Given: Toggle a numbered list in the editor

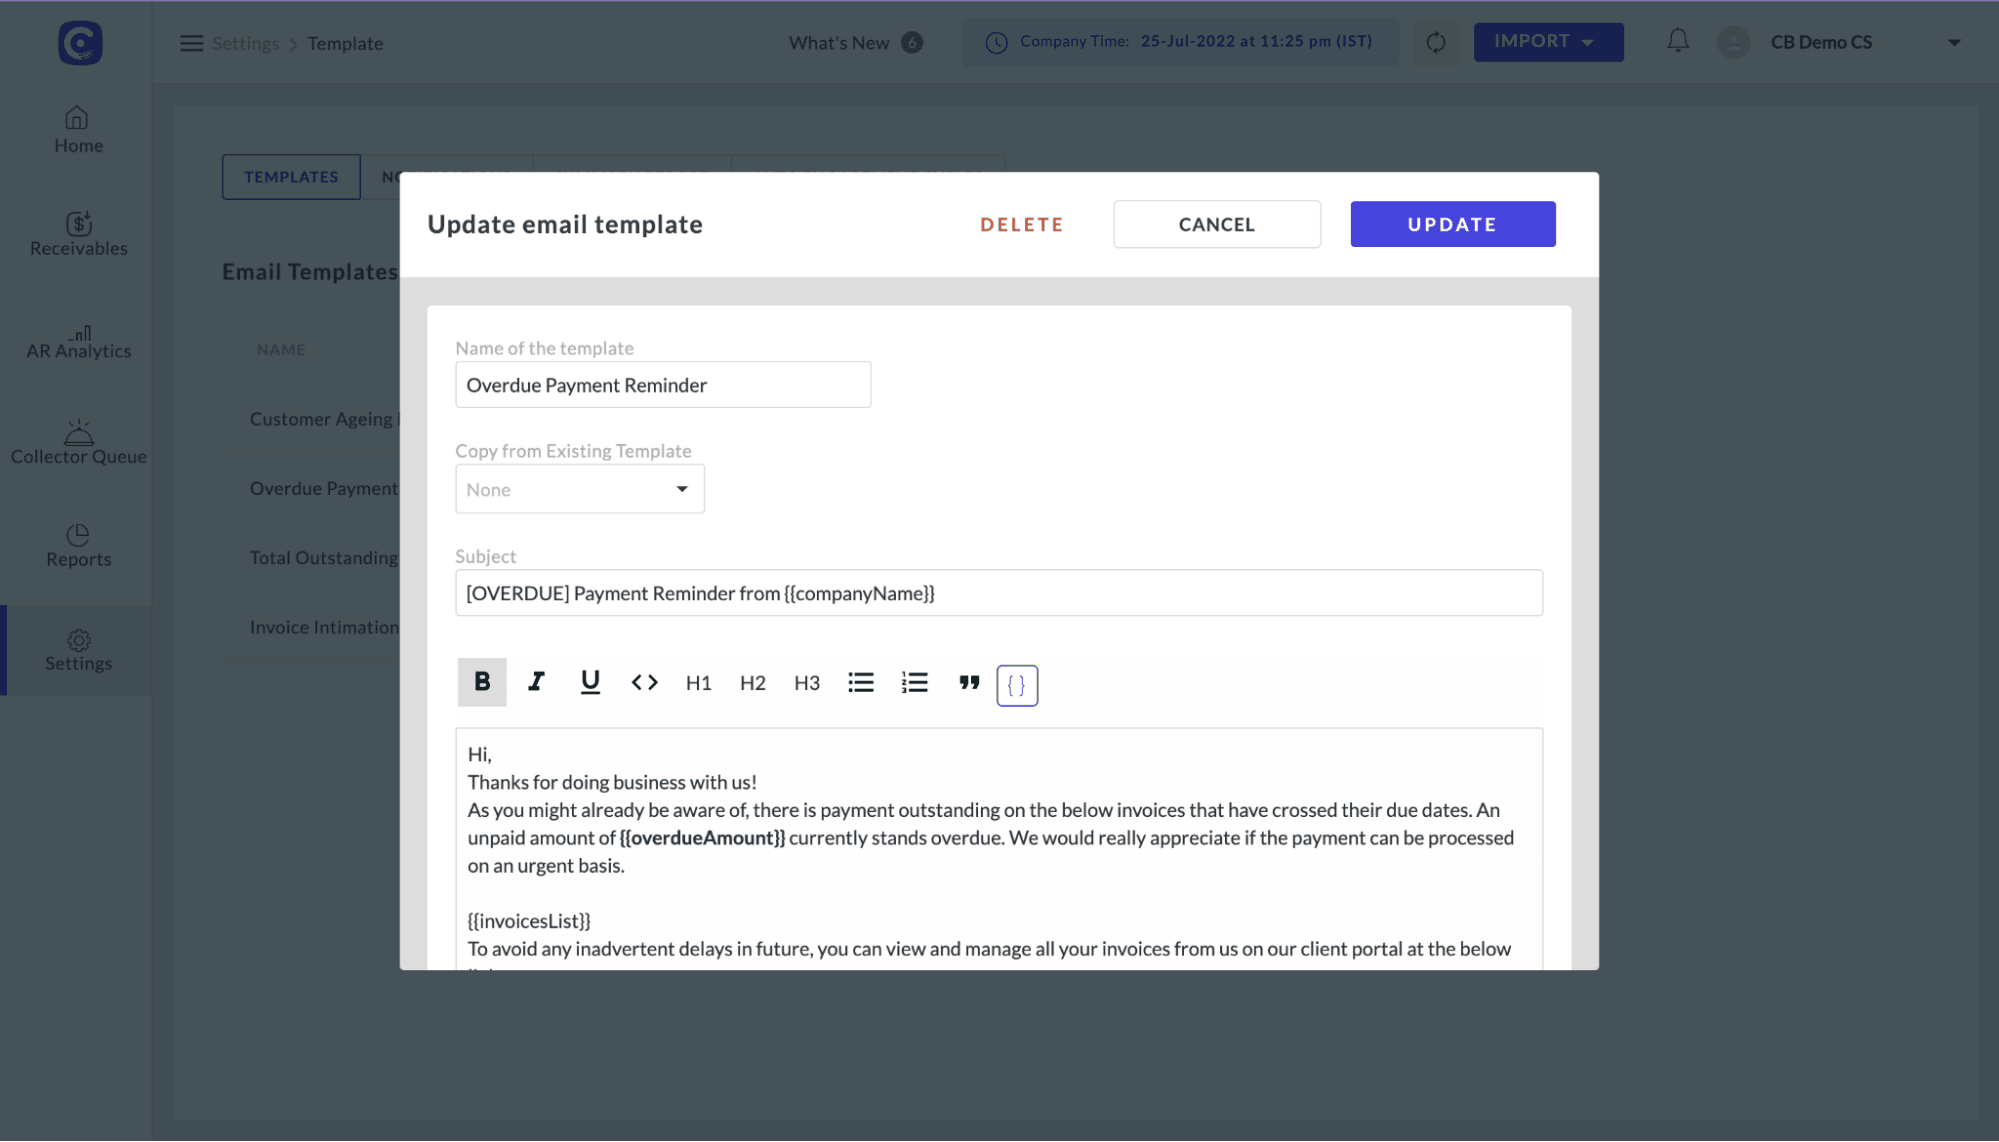Looking at the screenshot, I should pyautogui.click(x=914, y=682).
